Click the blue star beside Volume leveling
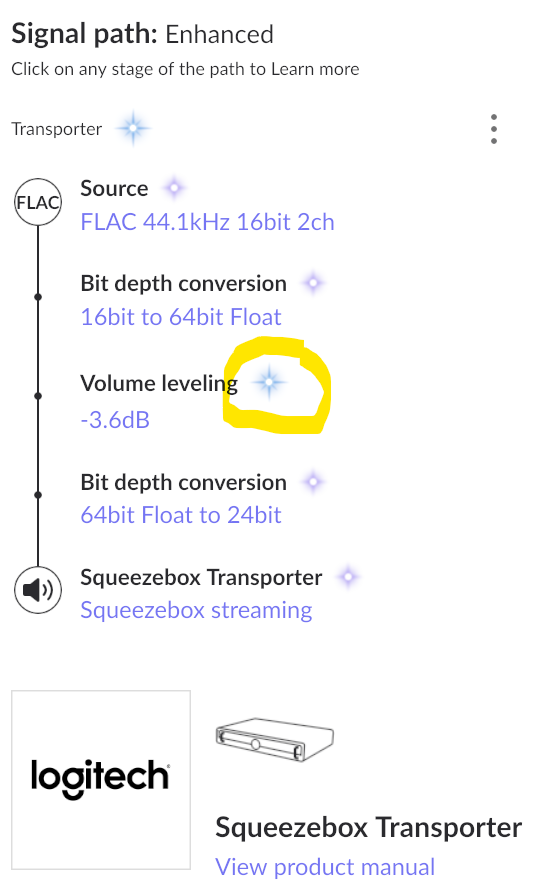547x892 pixels. coord(270,382)
